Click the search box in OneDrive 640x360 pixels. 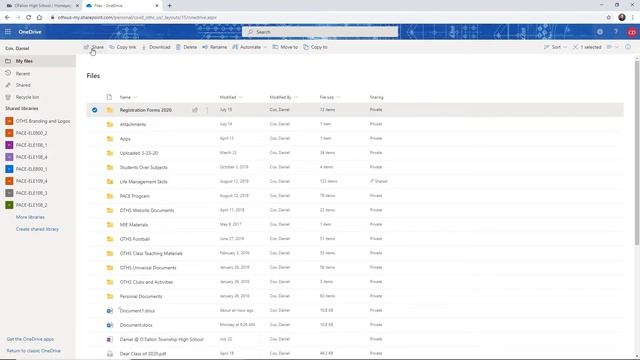(320, 32)
